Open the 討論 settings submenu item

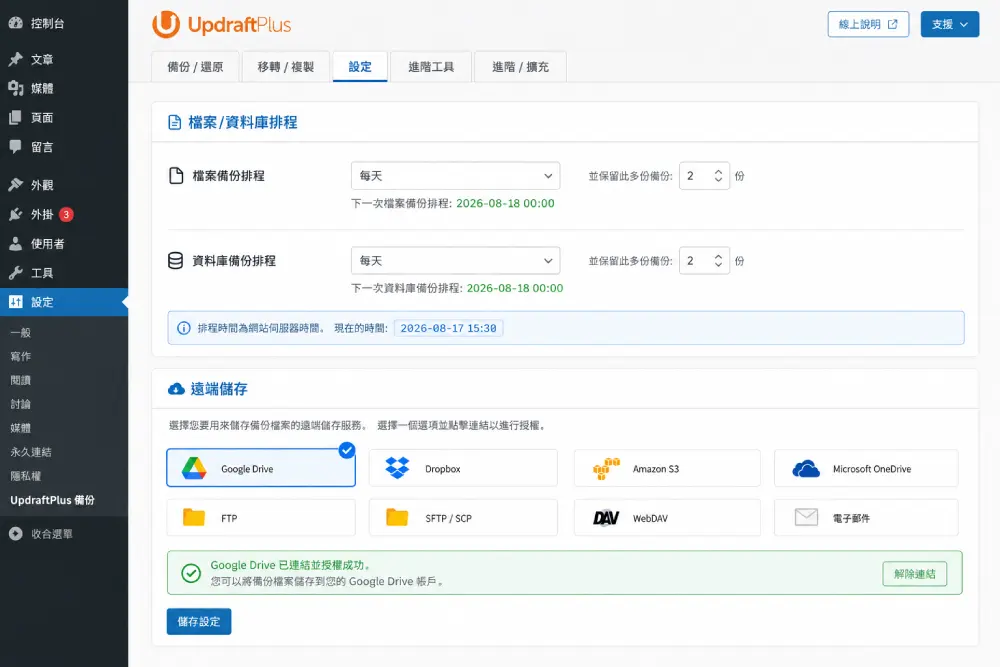click(x=20, y=404)
